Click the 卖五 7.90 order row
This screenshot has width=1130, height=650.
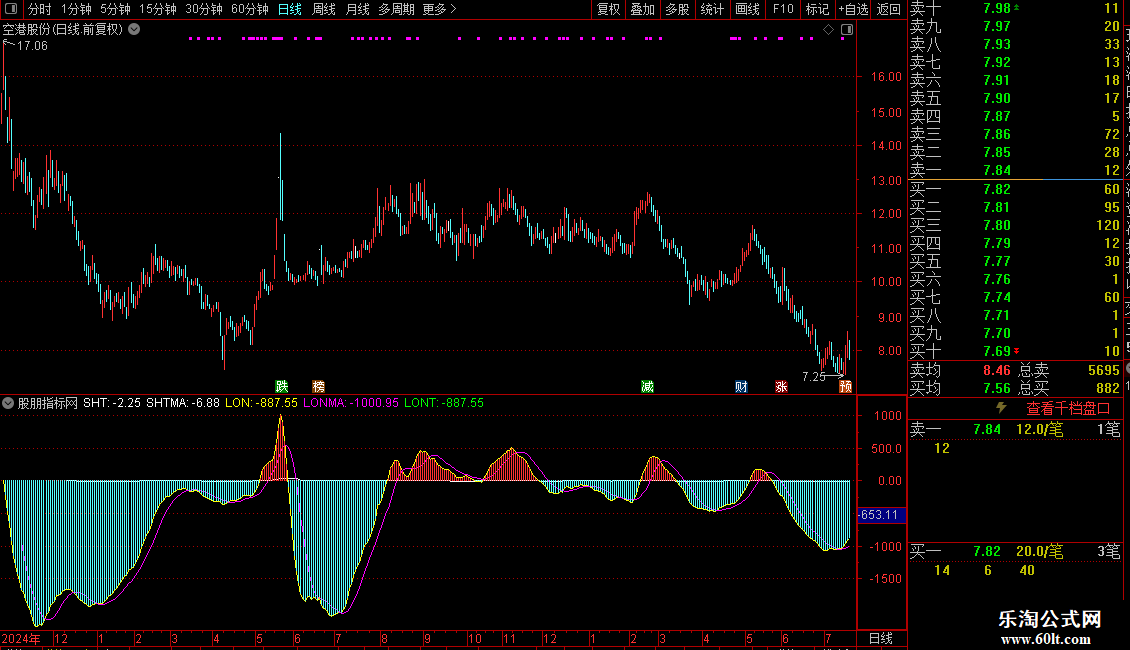click(x=1015, y=98)
